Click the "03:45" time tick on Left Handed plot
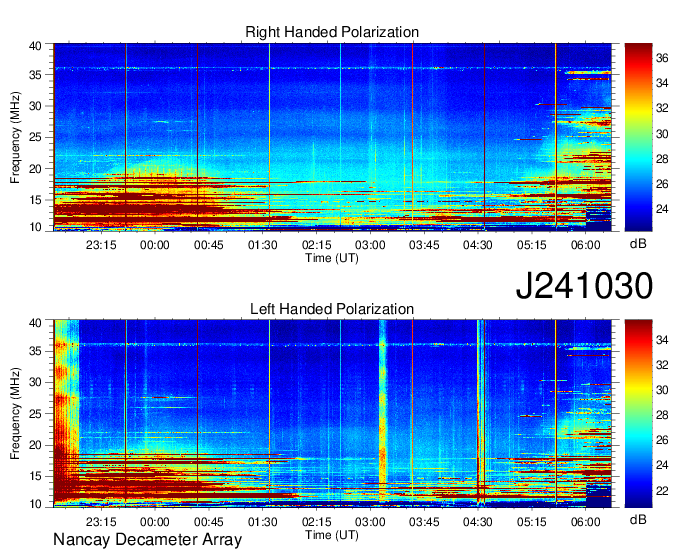Viewport: 680px width, 552px height. pyautogui.click(x=424, y=522)
